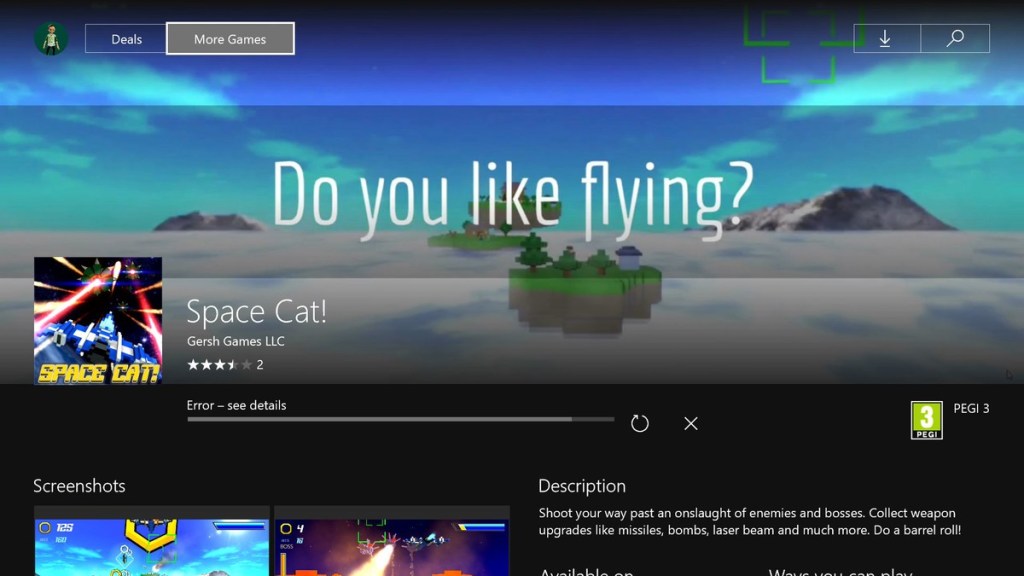Click the Space Cat! game cover art
The height and width of the screenshot is (576, 1024).
tap(98, 321)
